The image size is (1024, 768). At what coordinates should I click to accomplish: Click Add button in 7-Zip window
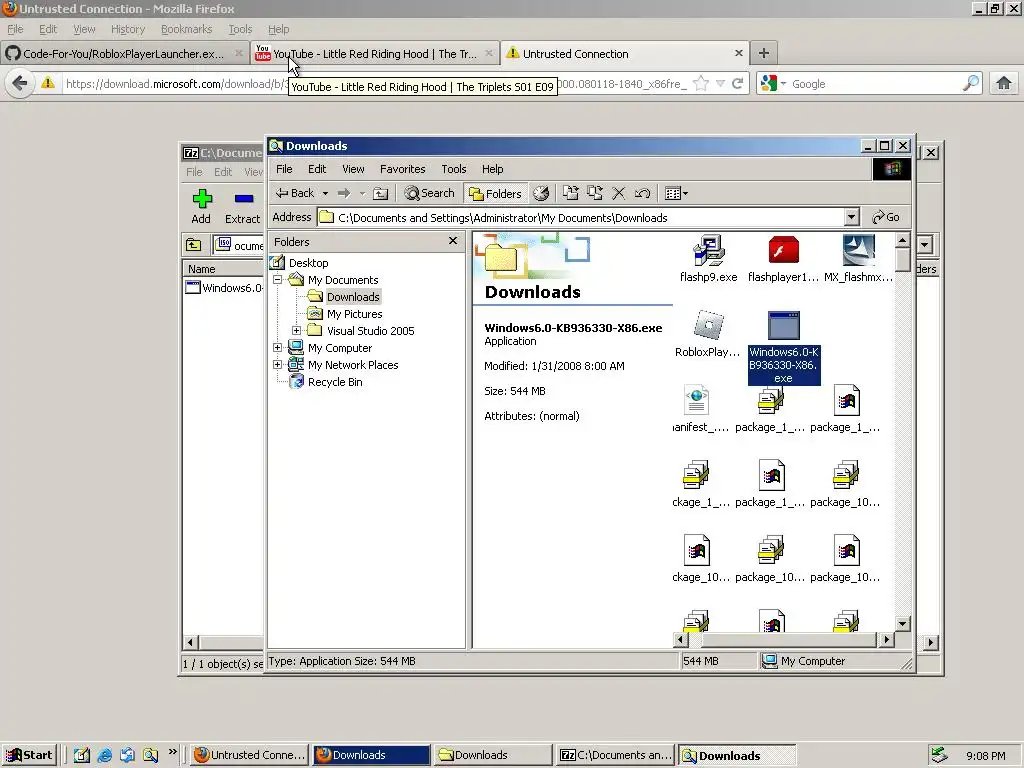(x=201, y=206)
